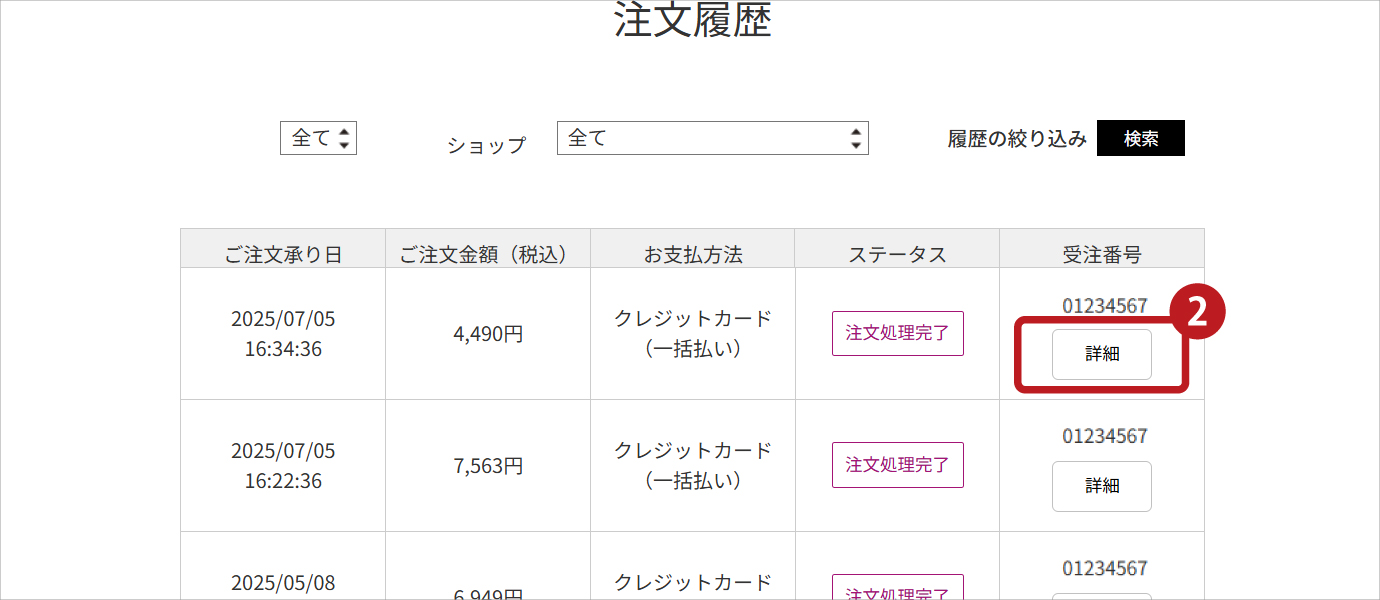Click the 4,490円 order amount cell
Viewport: 1380px width, 600px height.
coord(488,334)
